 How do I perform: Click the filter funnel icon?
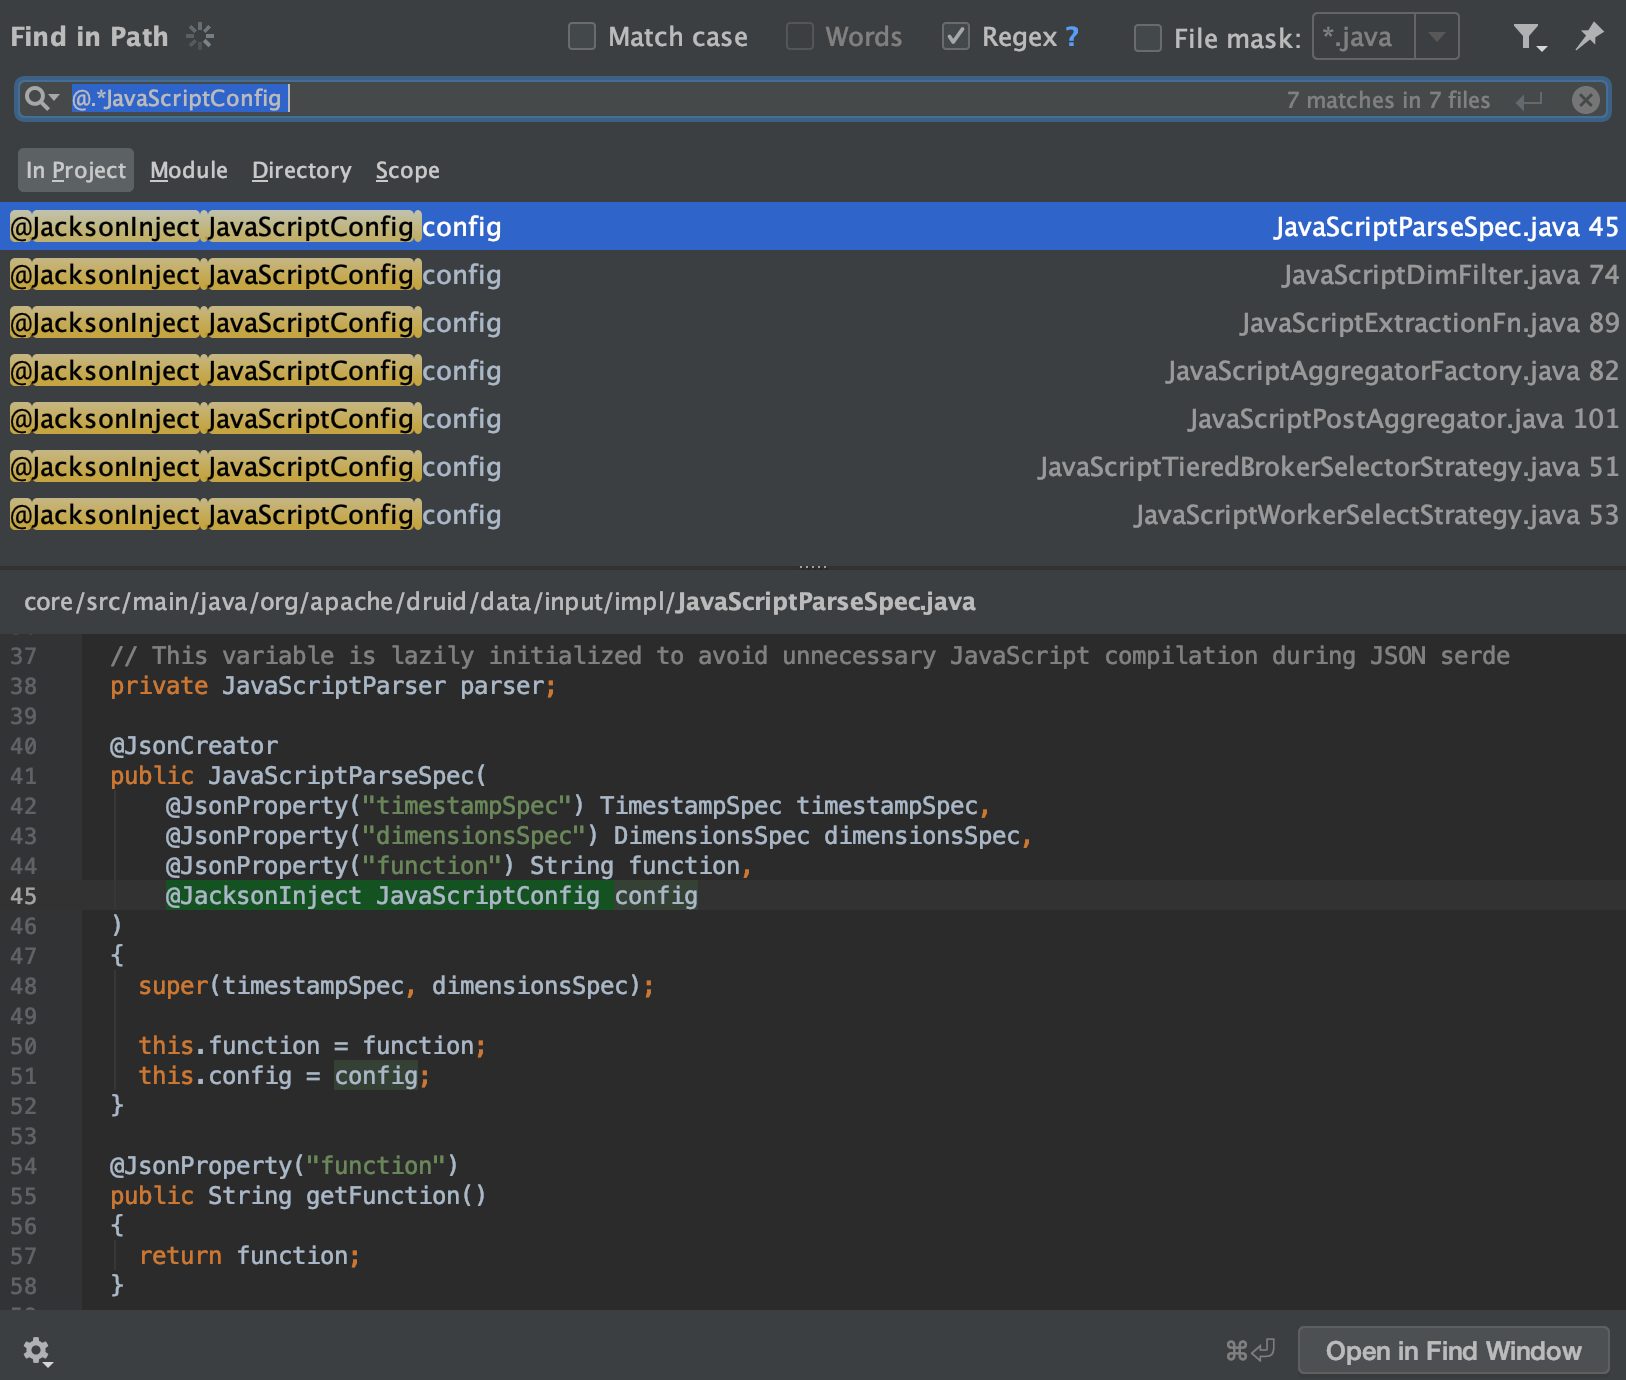point(1527,38)
